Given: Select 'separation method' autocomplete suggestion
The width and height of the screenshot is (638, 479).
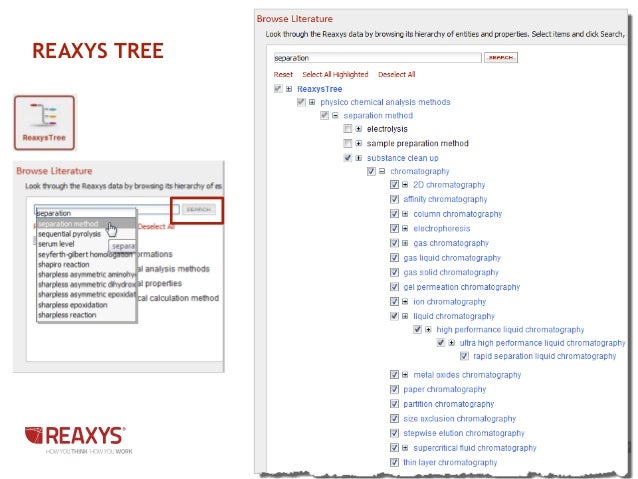Looking at the screenshot, I should click(x=86, y=224).
